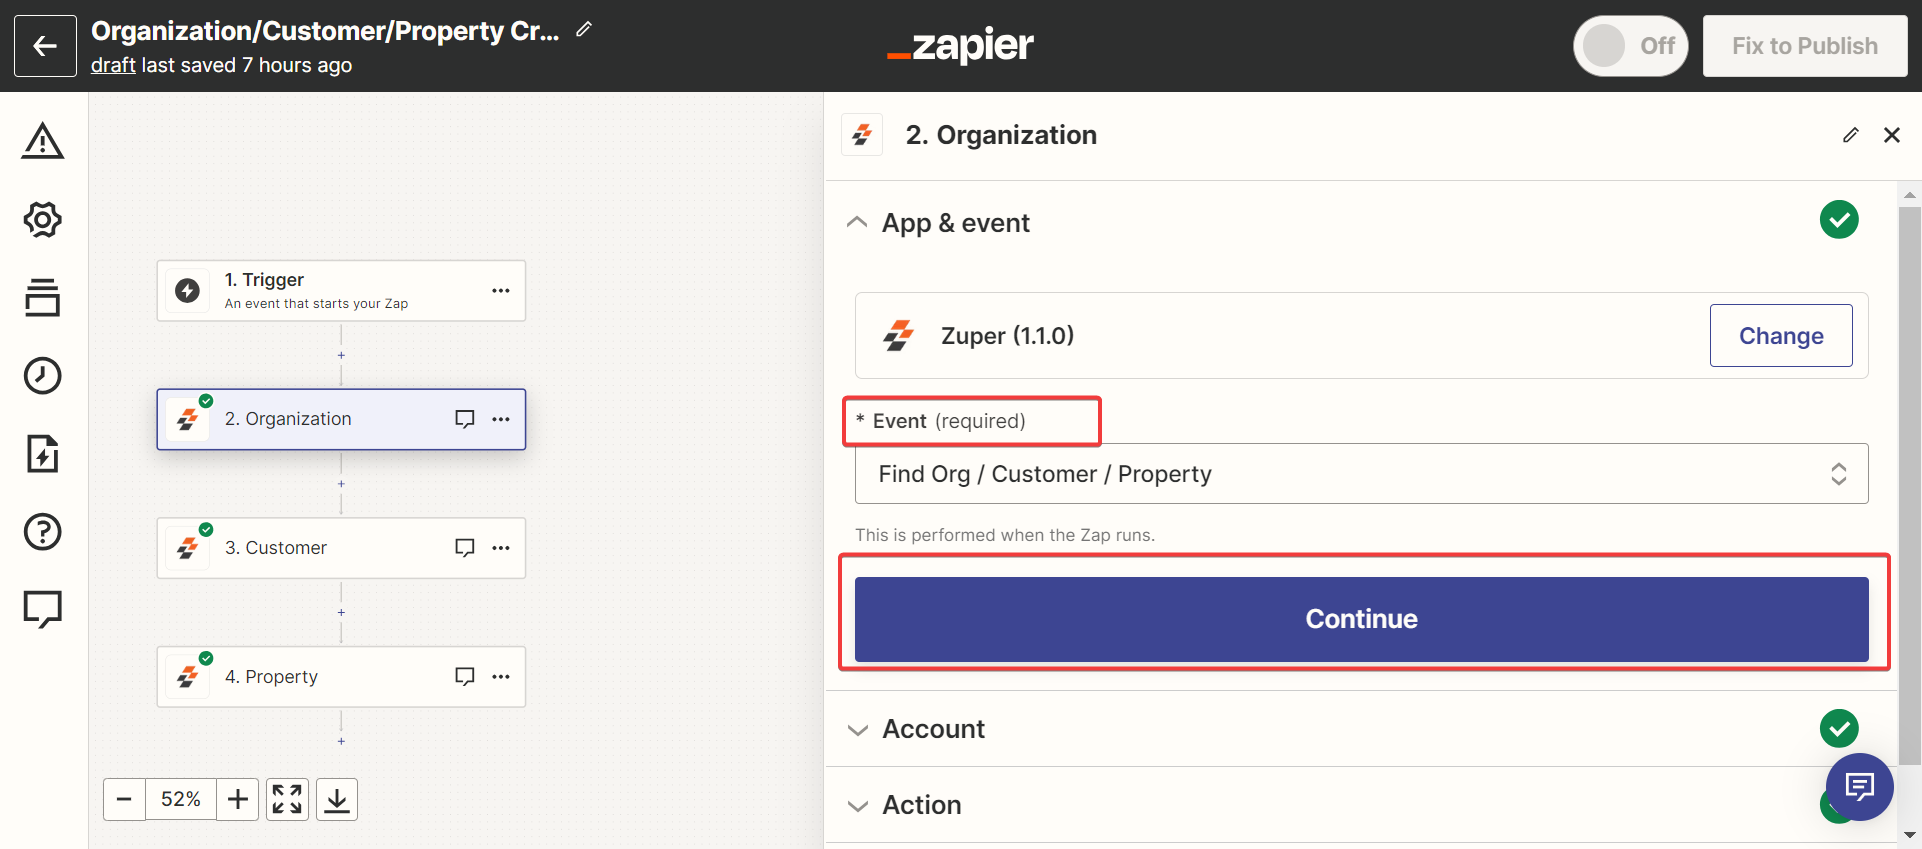Open the Zap details file icon
This screenshot has width=1922, height=849.
[43, 454]
